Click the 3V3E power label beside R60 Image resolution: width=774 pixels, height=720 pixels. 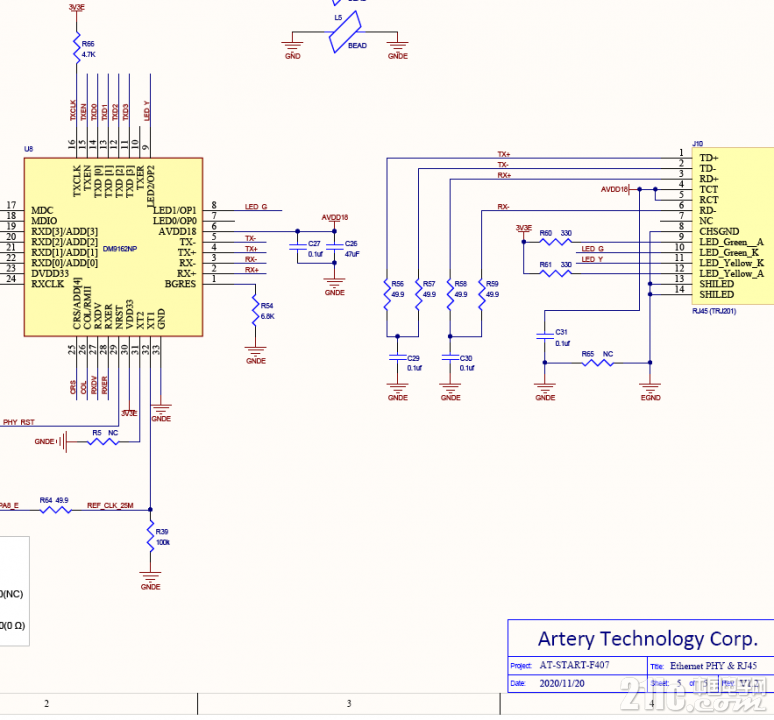coord(524,227)
